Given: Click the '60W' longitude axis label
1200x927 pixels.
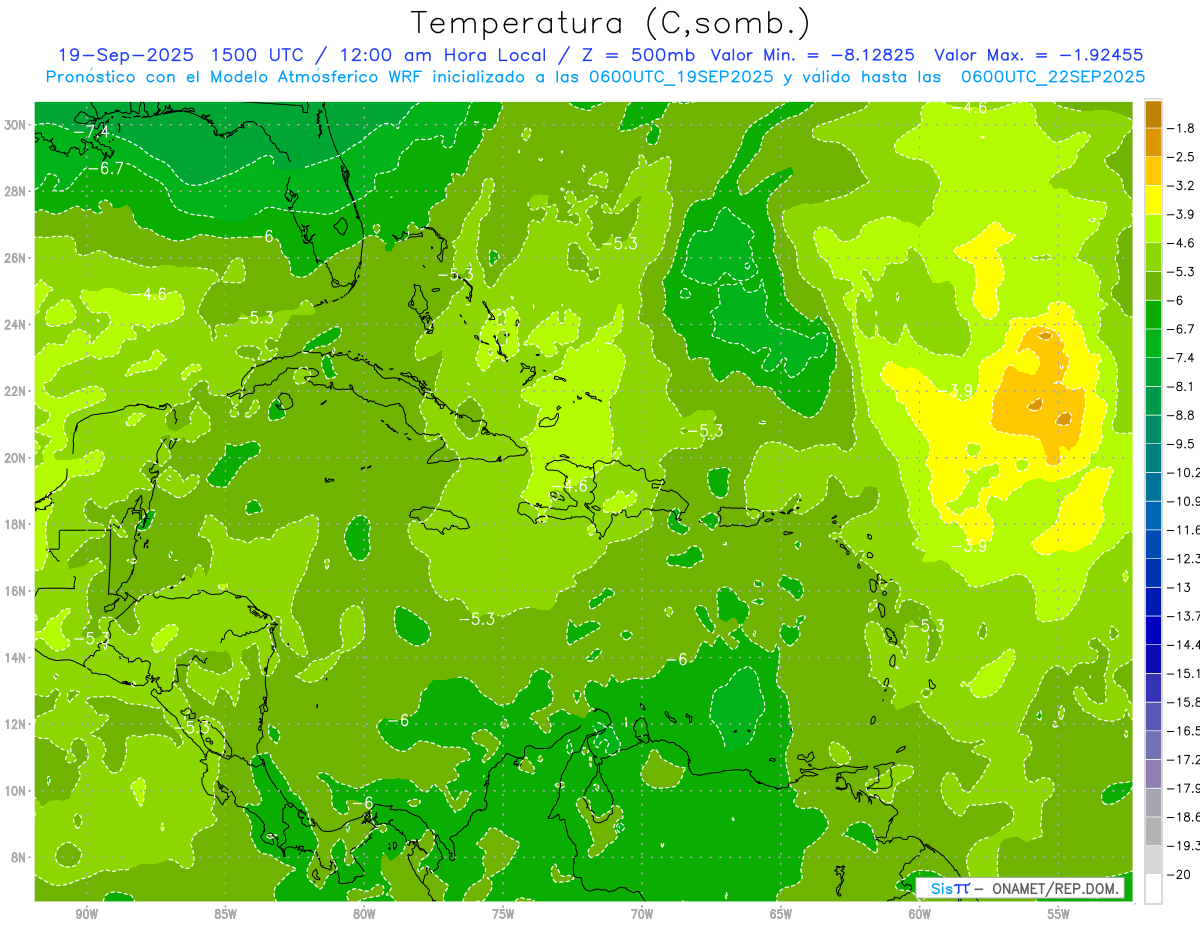Looking at the screenshot, I should click(920, 914).
